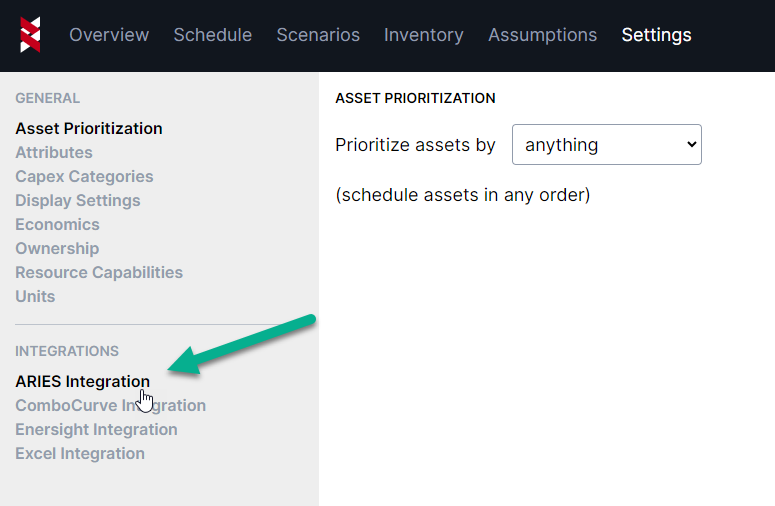Select Economics in the sidebar

click(57, 224)
